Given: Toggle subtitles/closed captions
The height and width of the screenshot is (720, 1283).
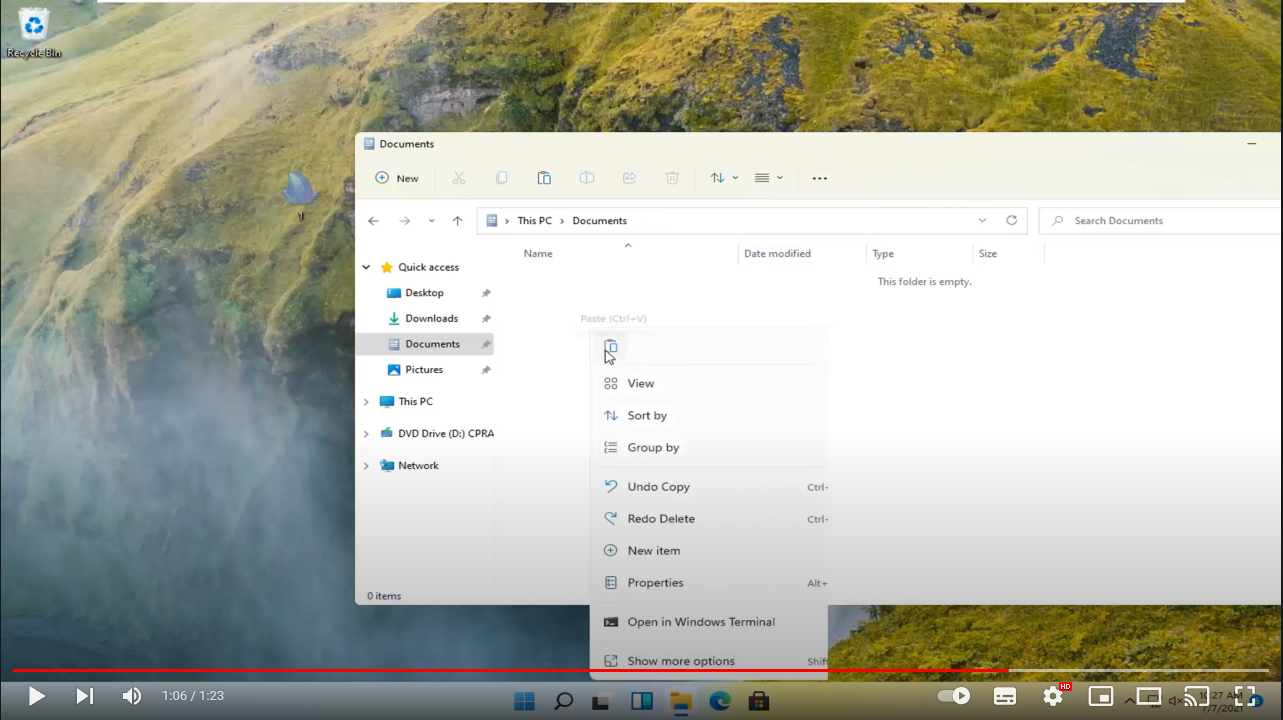Looking at the screenshot, I should [x=1005, y=696].
